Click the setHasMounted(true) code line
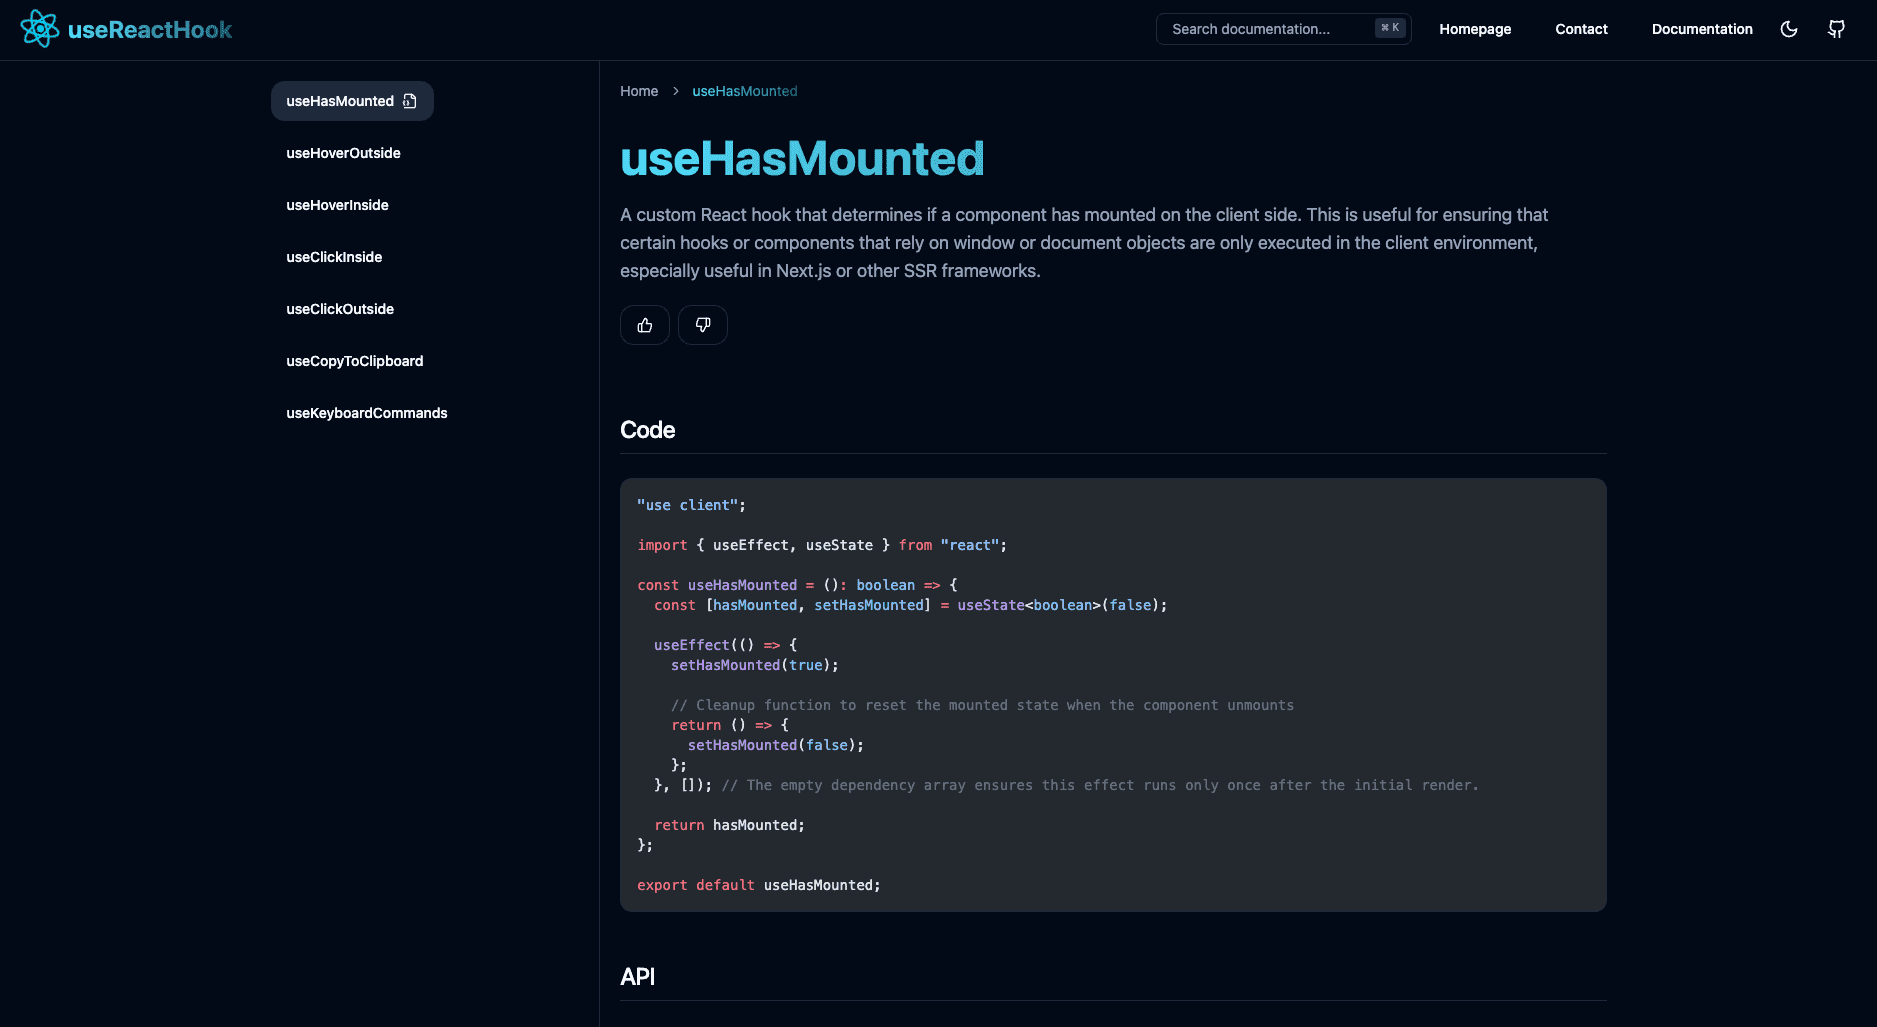Viewport: 1877px width, 1027px height. click(x=755, y=665)
